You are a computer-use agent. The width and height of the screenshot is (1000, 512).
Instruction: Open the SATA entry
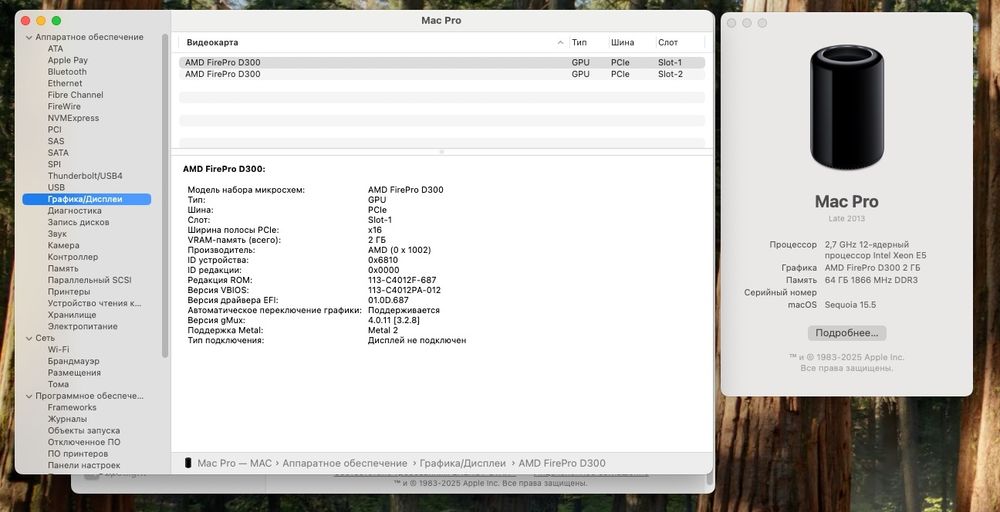coord(57,152)
